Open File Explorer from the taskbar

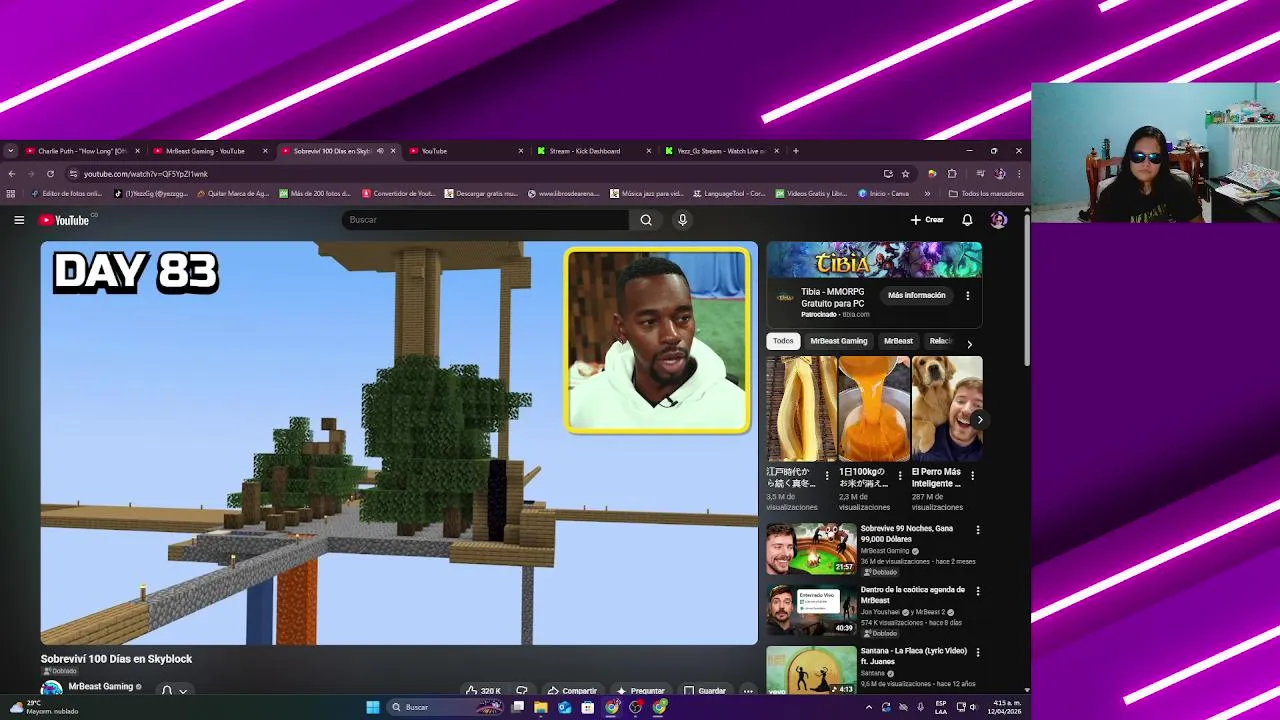pos(541,707)
